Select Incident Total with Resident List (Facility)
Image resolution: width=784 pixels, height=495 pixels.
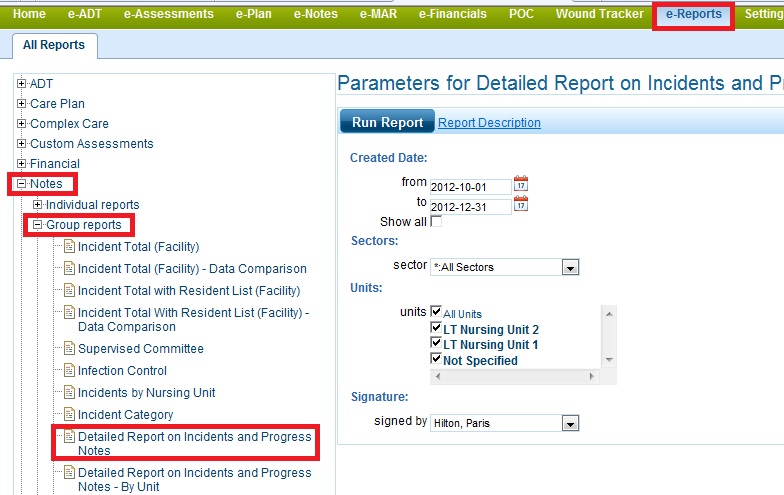(189, 290)
